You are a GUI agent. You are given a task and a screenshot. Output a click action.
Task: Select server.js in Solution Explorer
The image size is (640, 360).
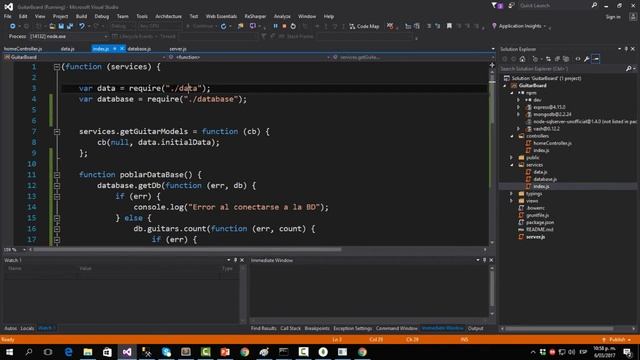[x=535, y=237]
